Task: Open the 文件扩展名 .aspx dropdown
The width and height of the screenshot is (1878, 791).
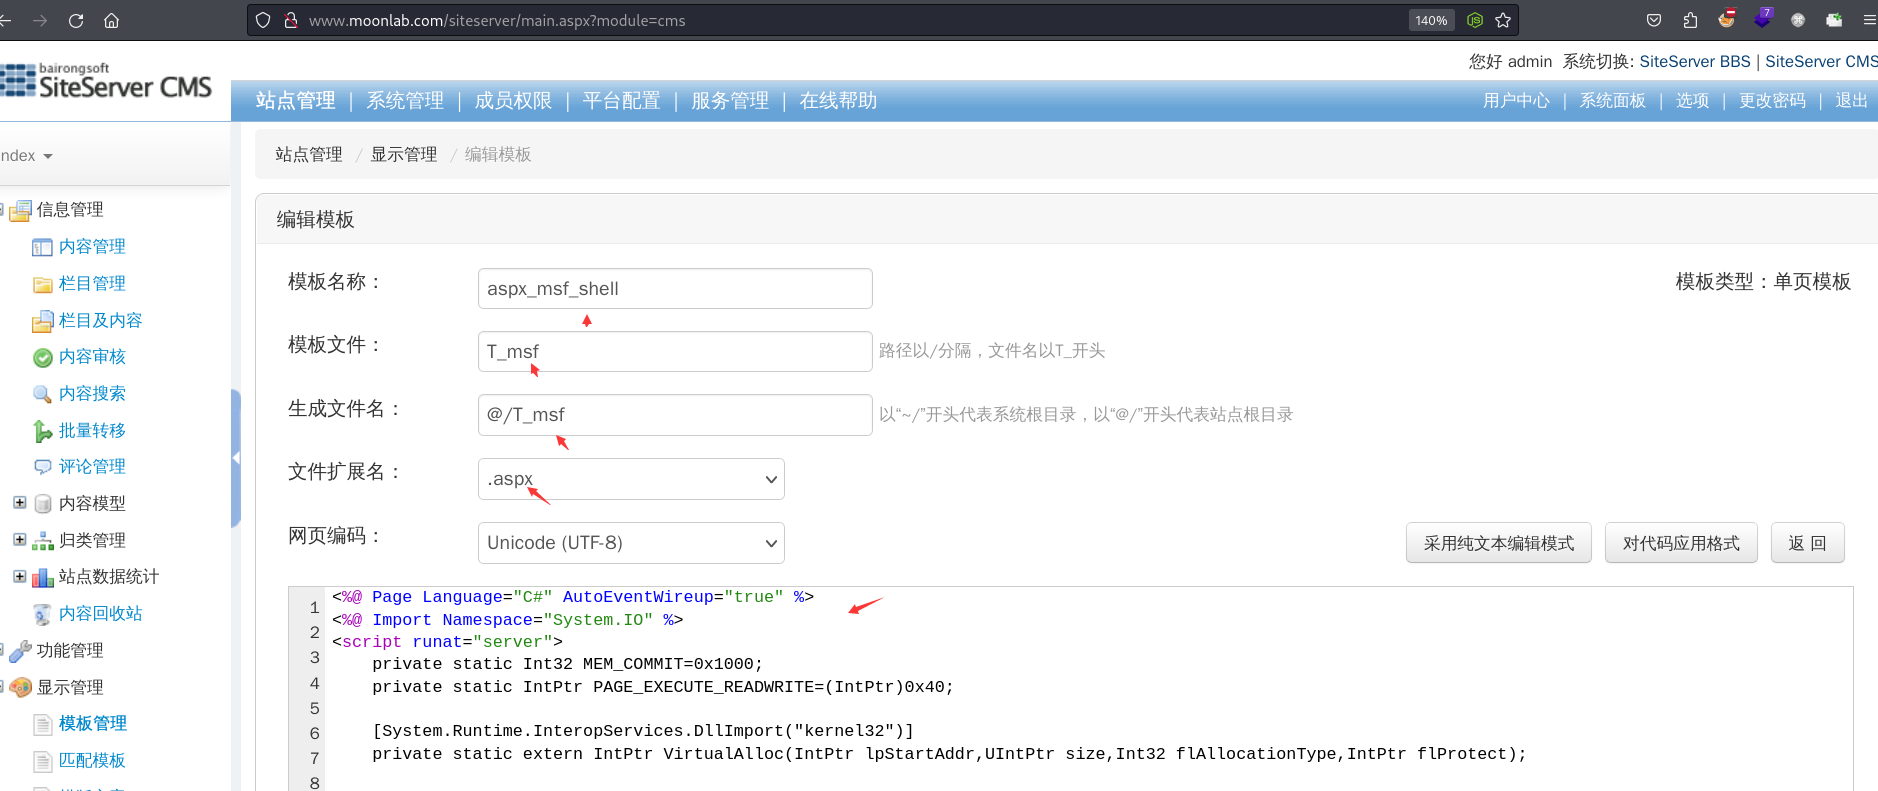Action: pyautogui.click(x=631, y=479)
